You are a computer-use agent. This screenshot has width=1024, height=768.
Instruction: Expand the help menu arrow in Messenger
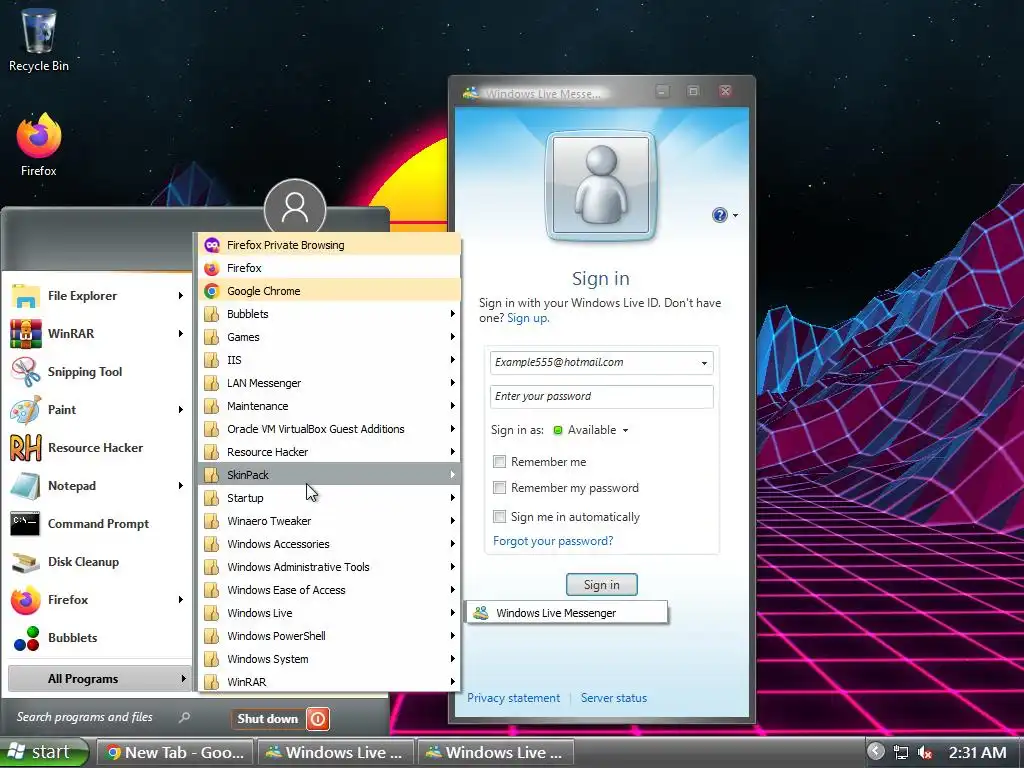pyautogui.click(x=735, y=216)
